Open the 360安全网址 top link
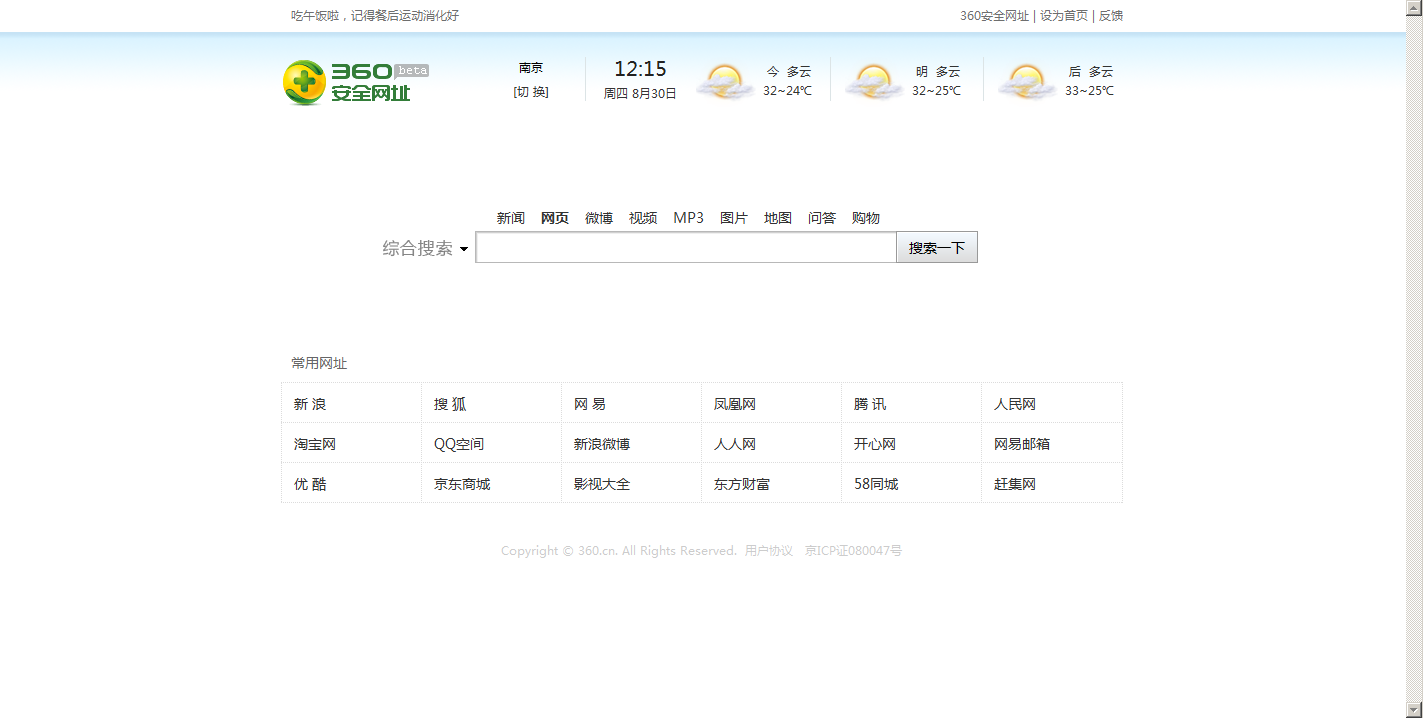The width and height of the screenshot is (1424, 718). [994, 16]
